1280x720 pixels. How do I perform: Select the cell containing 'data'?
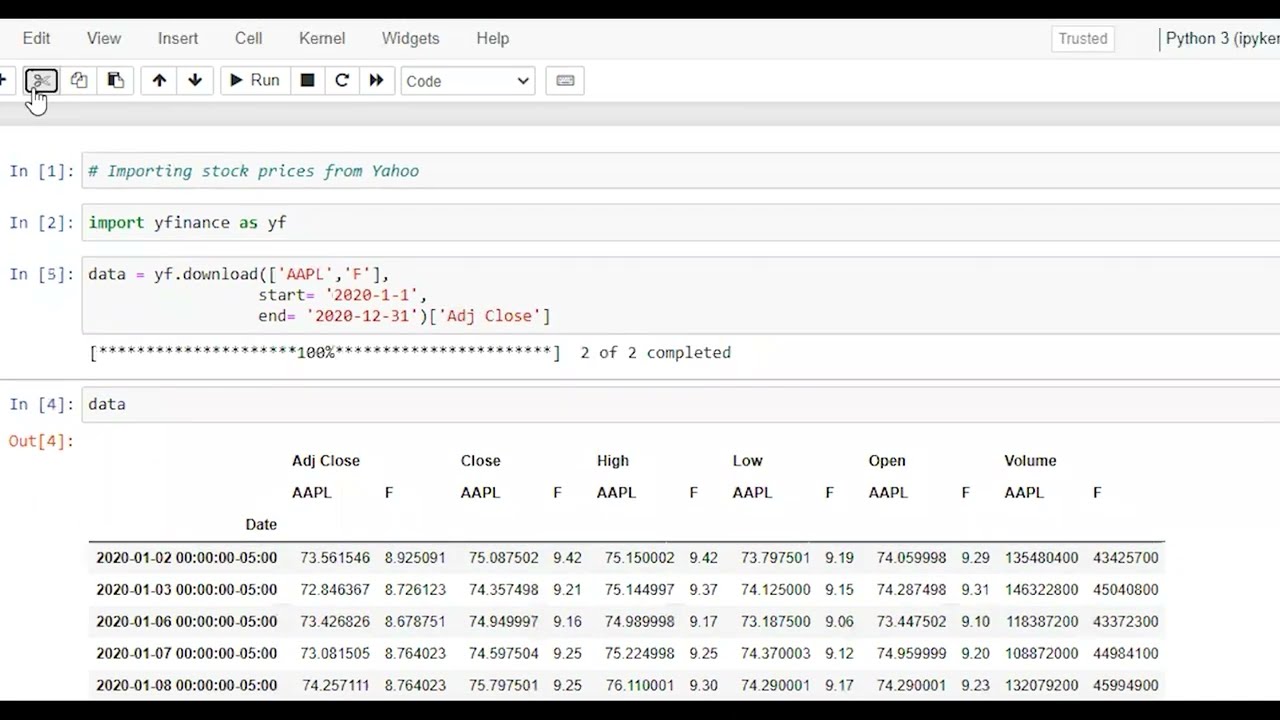680,404
